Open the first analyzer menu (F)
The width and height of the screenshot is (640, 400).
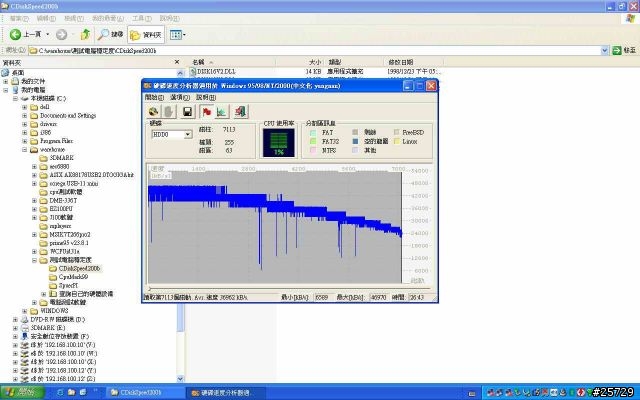click(x=154, y=97)
